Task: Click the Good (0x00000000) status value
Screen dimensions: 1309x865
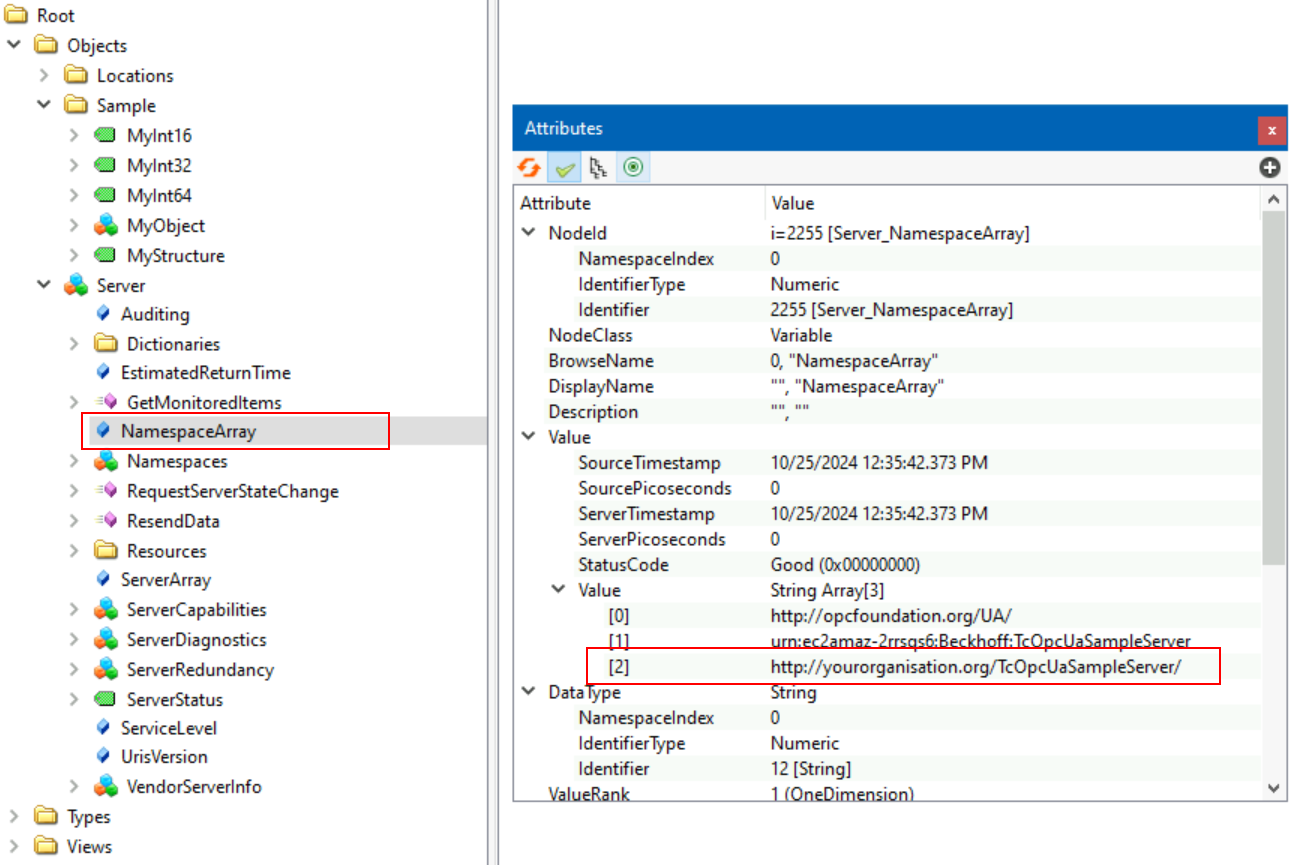Action: coord(845,565)
